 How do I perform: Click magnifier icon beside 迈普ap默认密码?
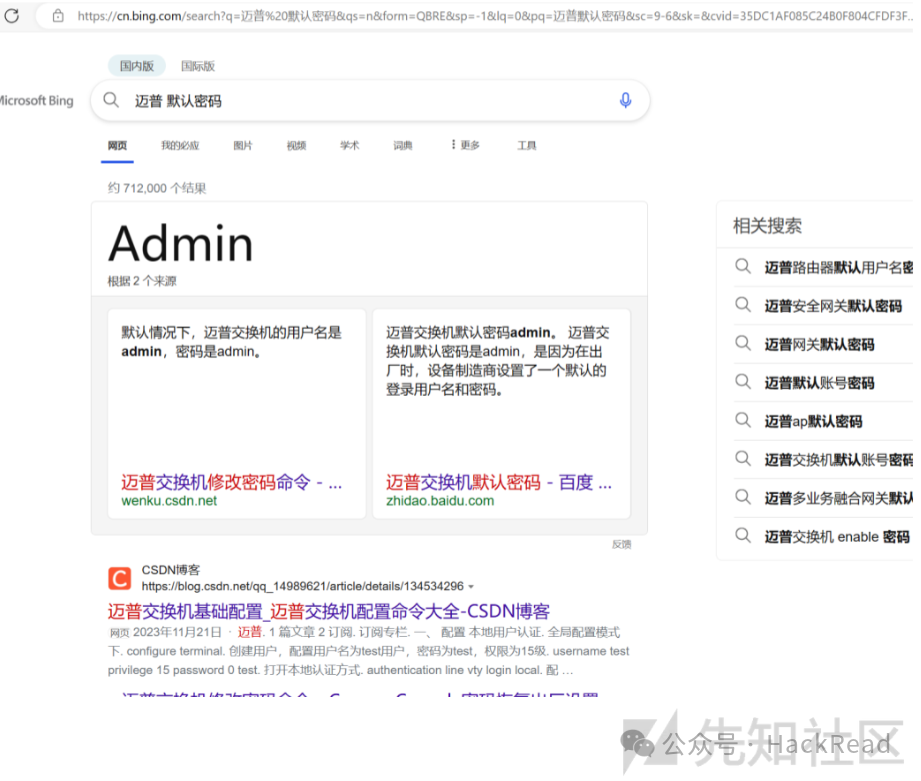(743, 420)
